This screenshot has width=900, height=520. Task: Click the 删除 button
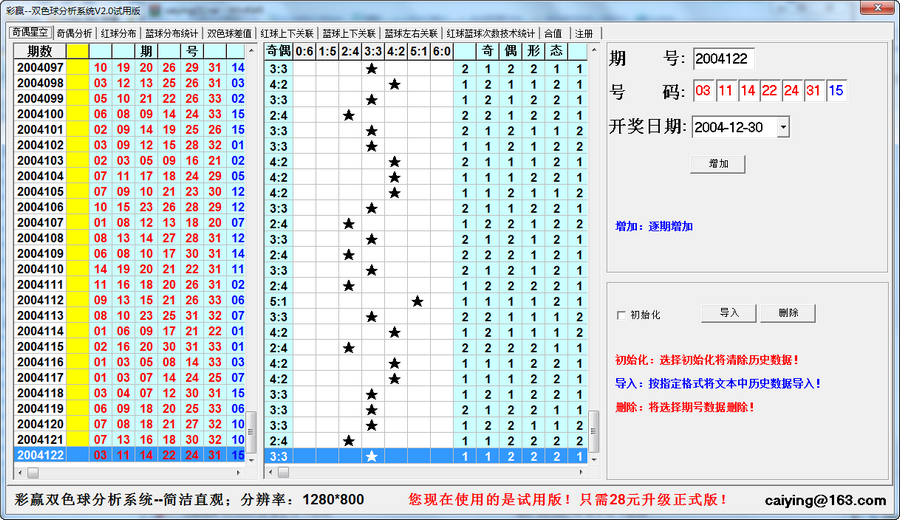pos(788,313)
